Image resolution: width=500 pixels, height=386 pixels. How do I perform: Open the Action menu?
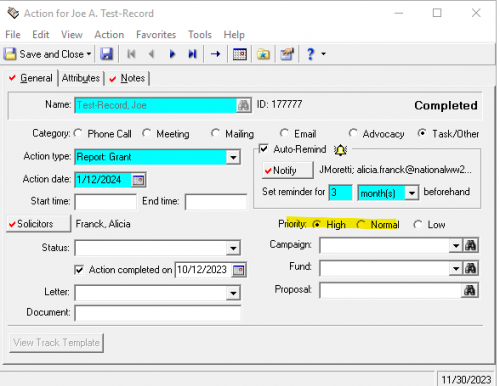(x=109, y=34)
